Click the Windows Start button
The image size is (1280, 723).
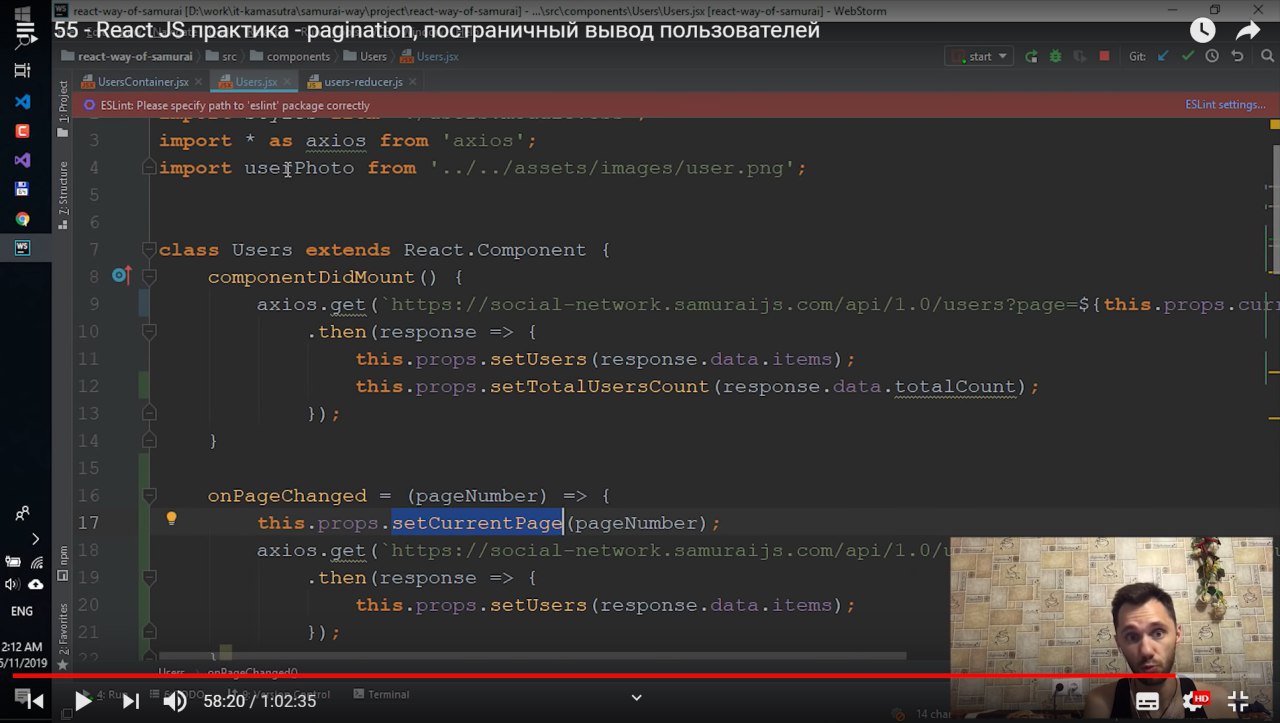click(x=22, y=14)
